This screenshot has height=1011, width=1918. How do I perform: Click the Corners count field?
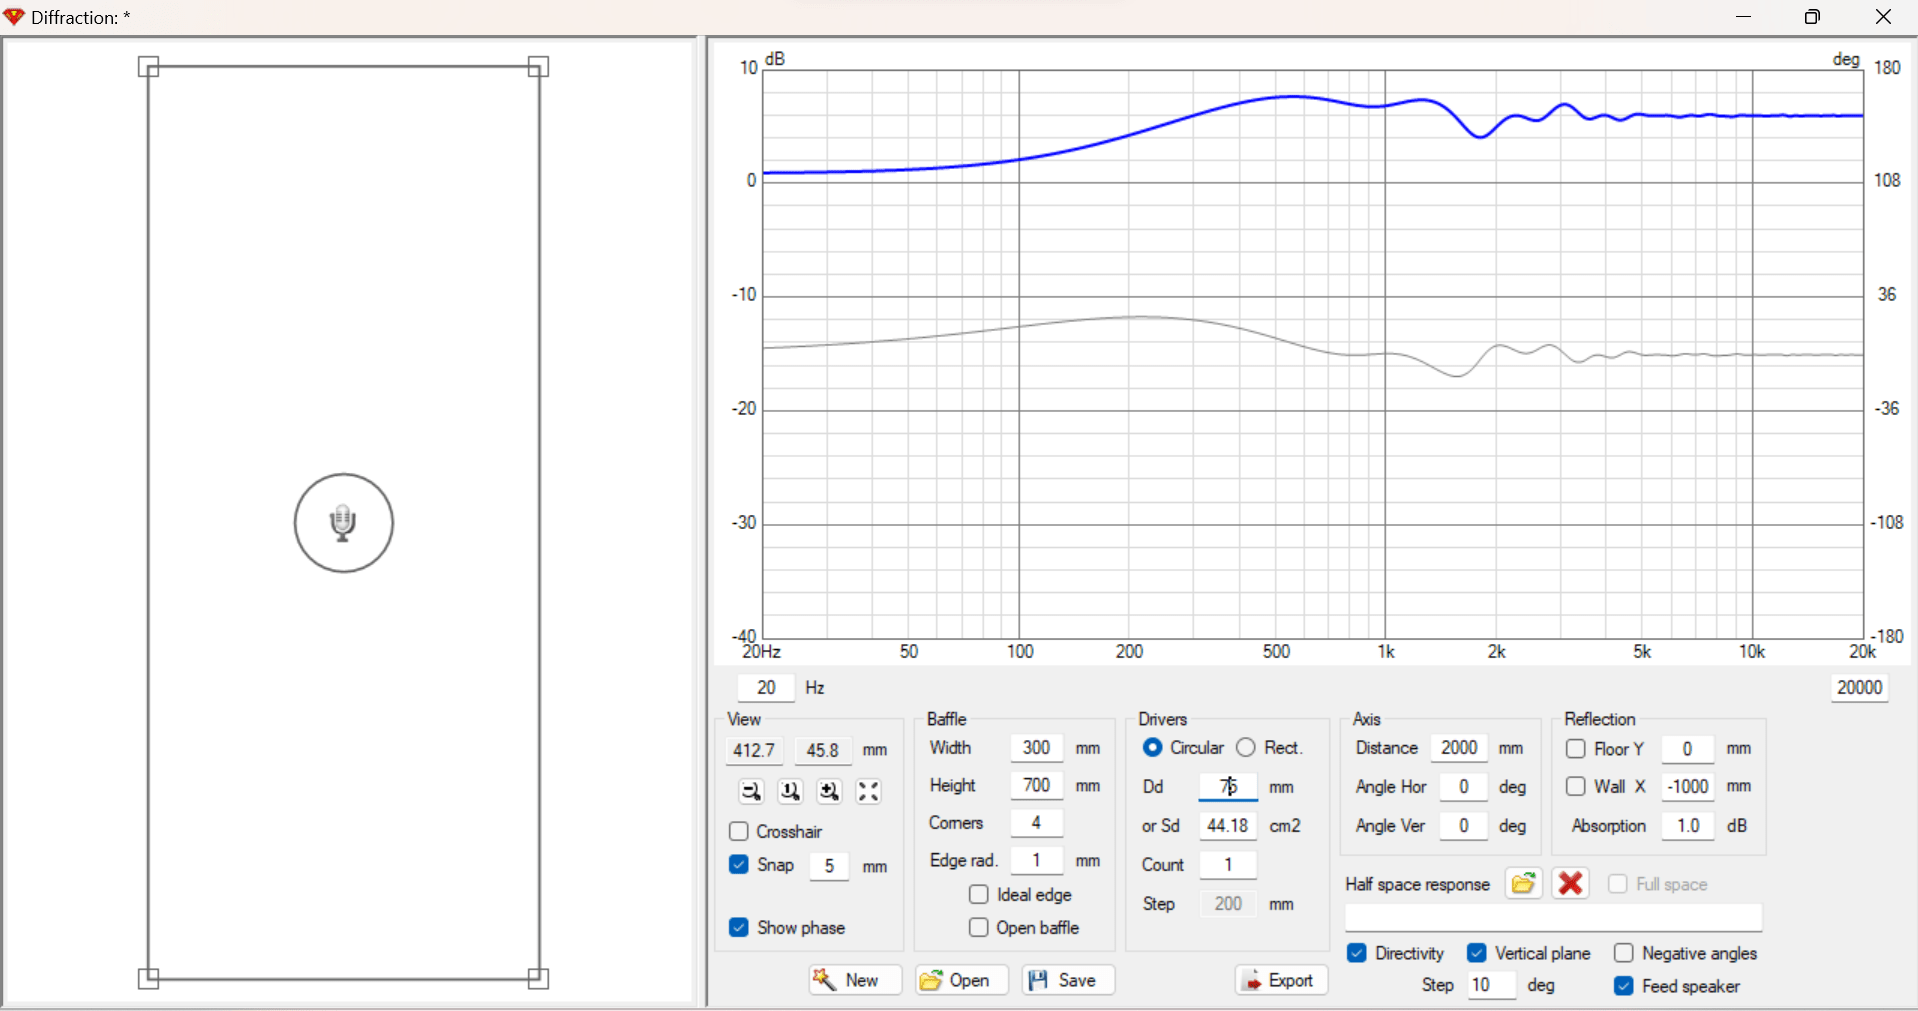[1037, 823]
